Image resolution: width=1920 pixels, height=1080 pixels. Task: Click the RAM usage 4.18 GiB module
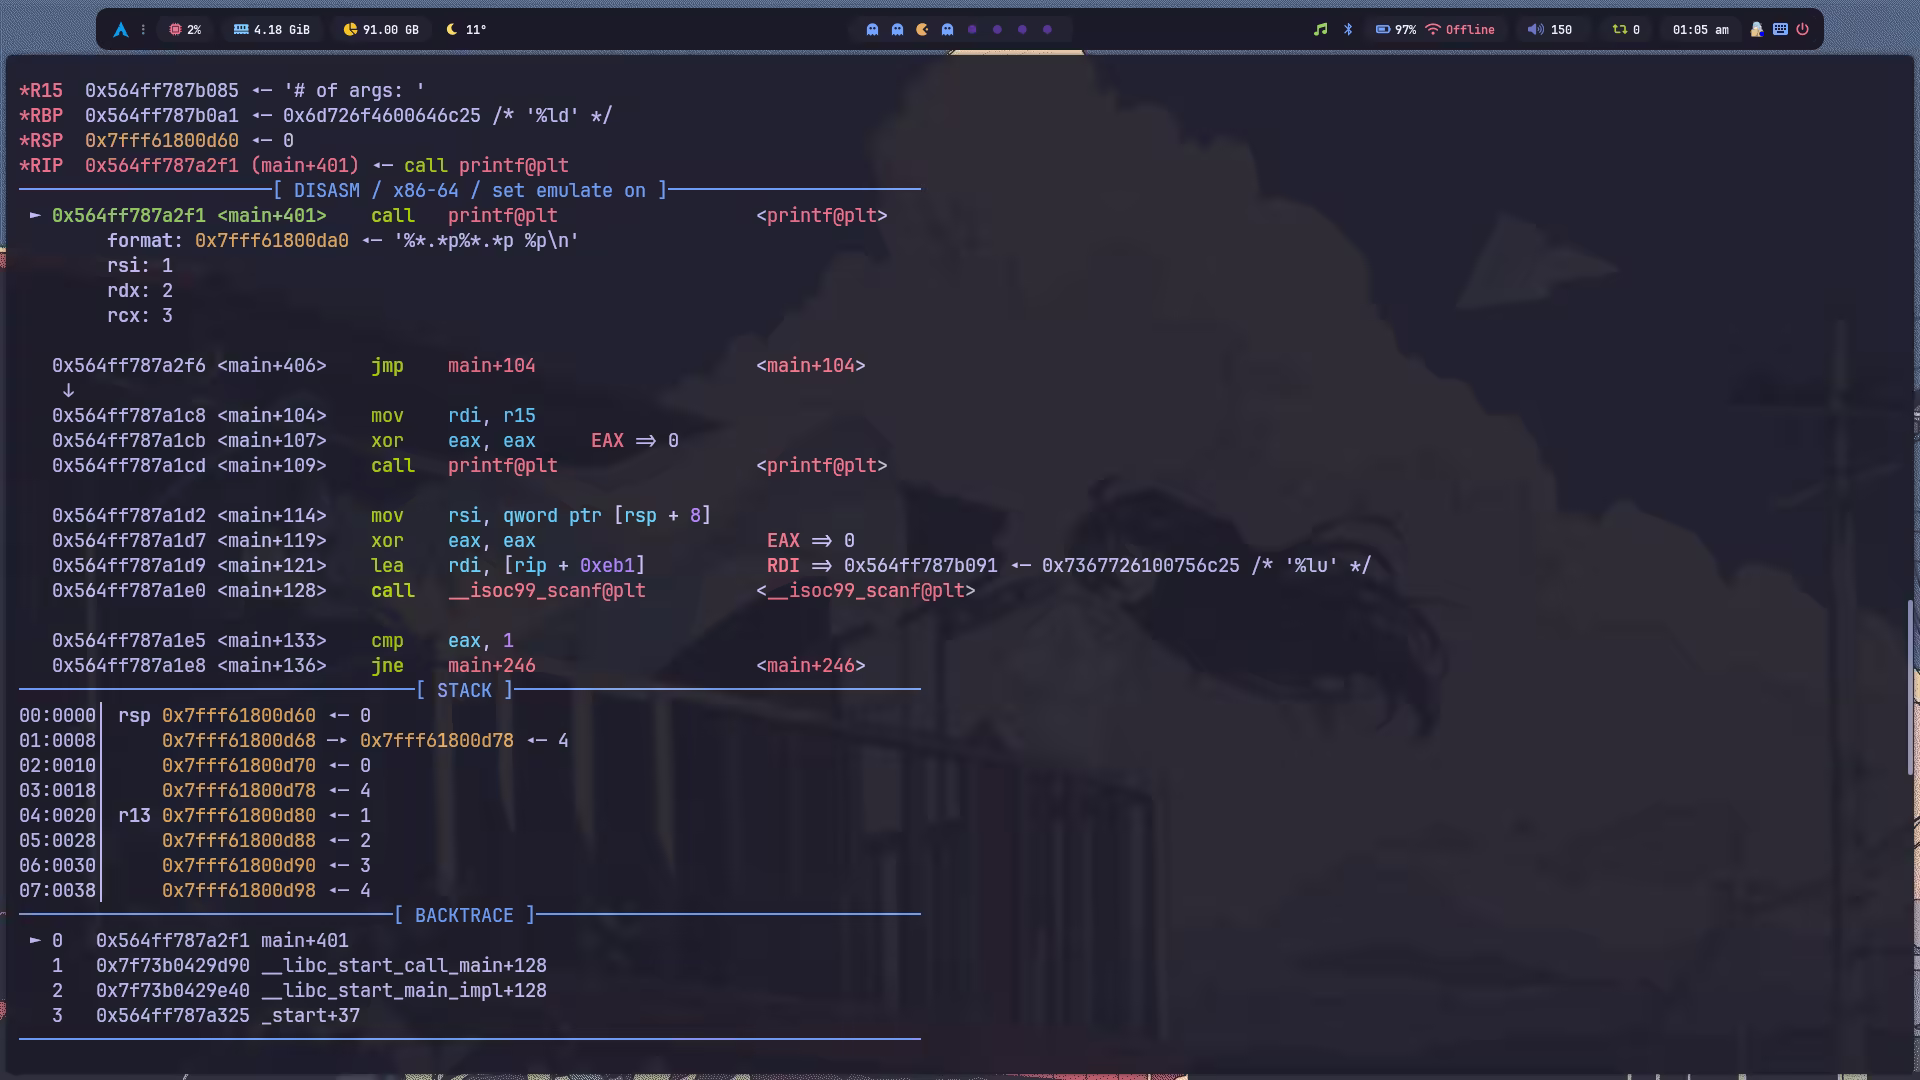tap(271, 30)
